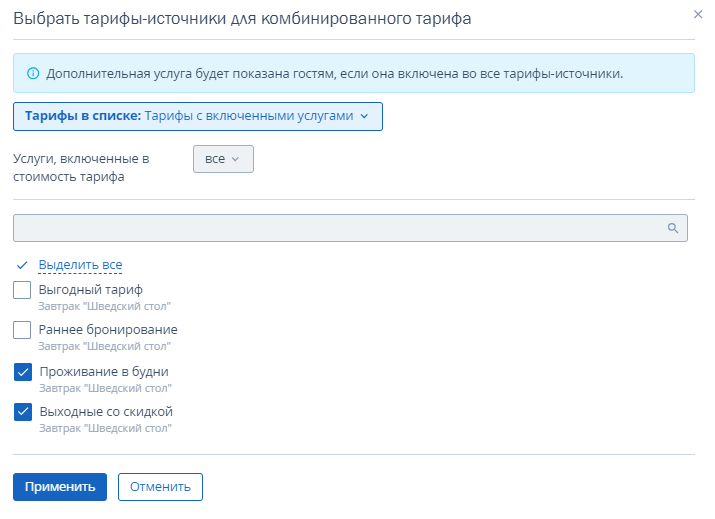Click the label Услуги, включенные в стоимость тарифа
Viewport: 715px width, 519px height.
click(81, 168)
